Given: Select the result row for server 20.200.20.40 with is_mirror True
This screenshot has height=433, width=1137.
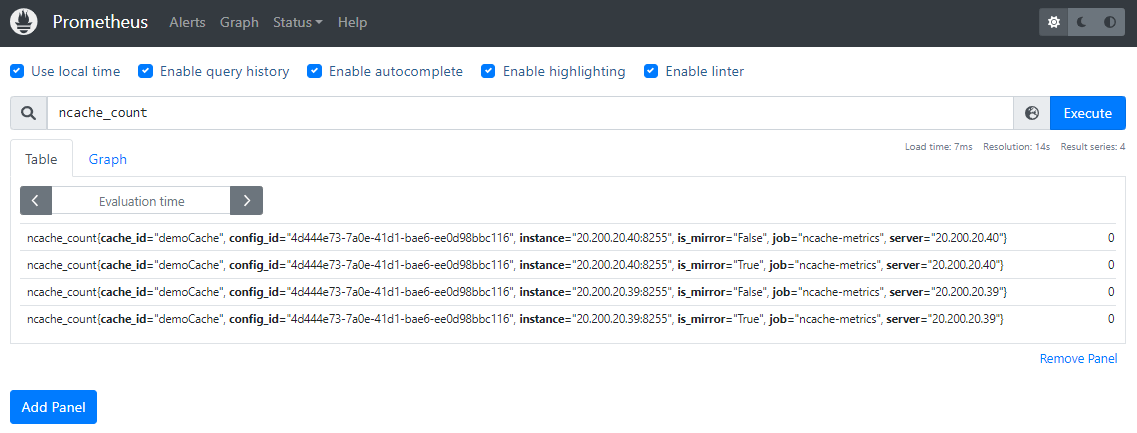Looking at the screenshot, I should [568, 265].
